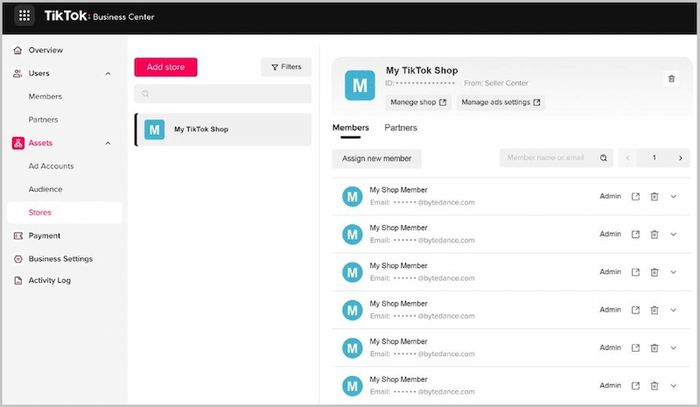Click the first My Shop Member name

(x=398, y=190)
